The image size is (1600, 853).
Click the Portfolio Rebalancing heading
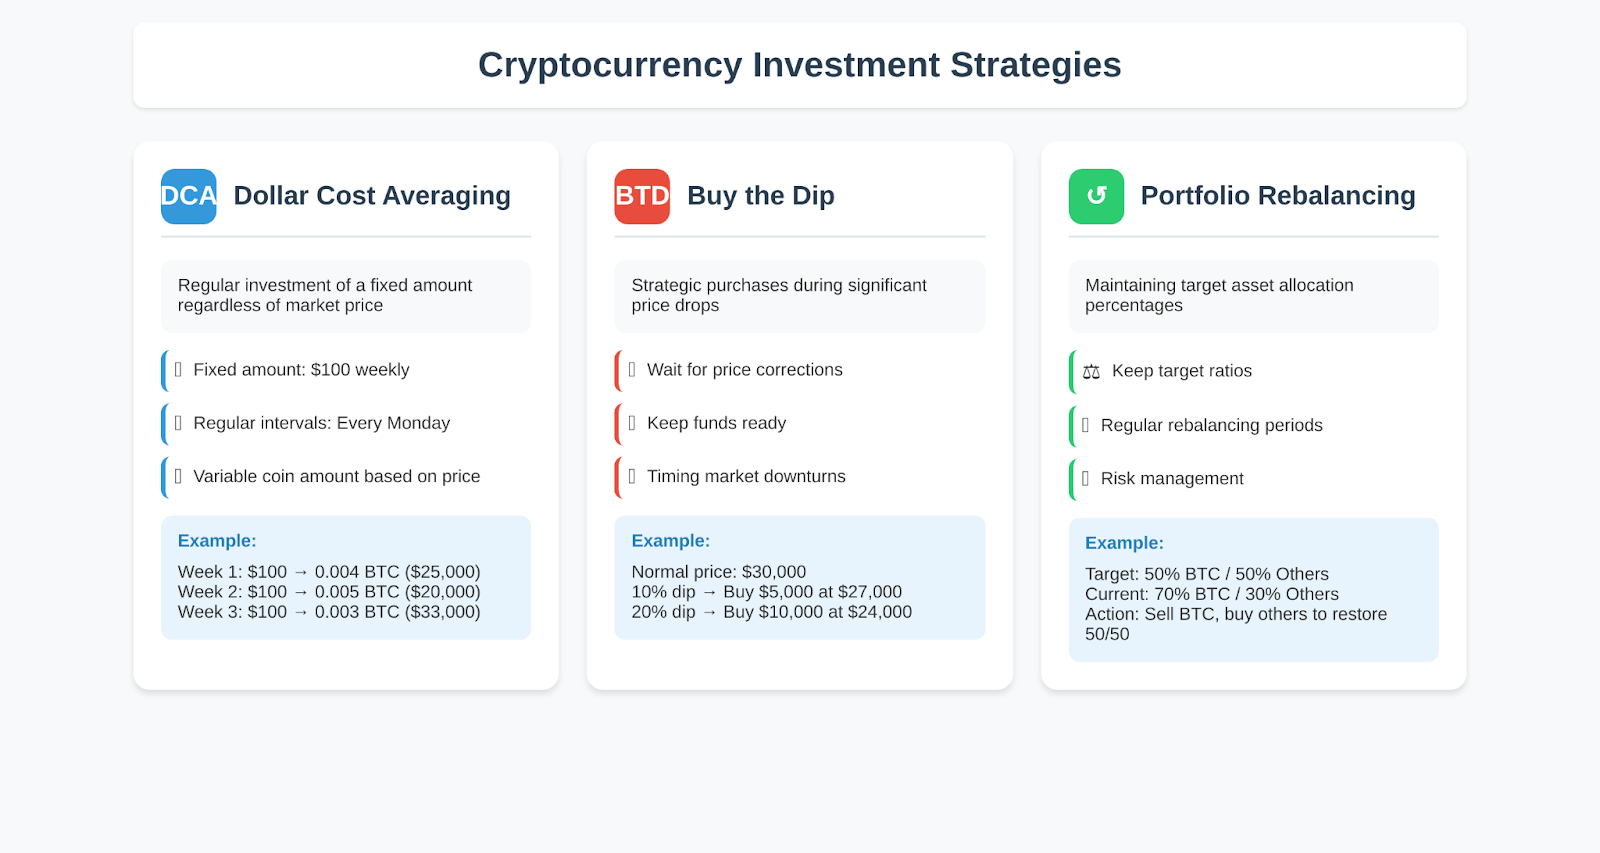click(x=1278, y=196)
